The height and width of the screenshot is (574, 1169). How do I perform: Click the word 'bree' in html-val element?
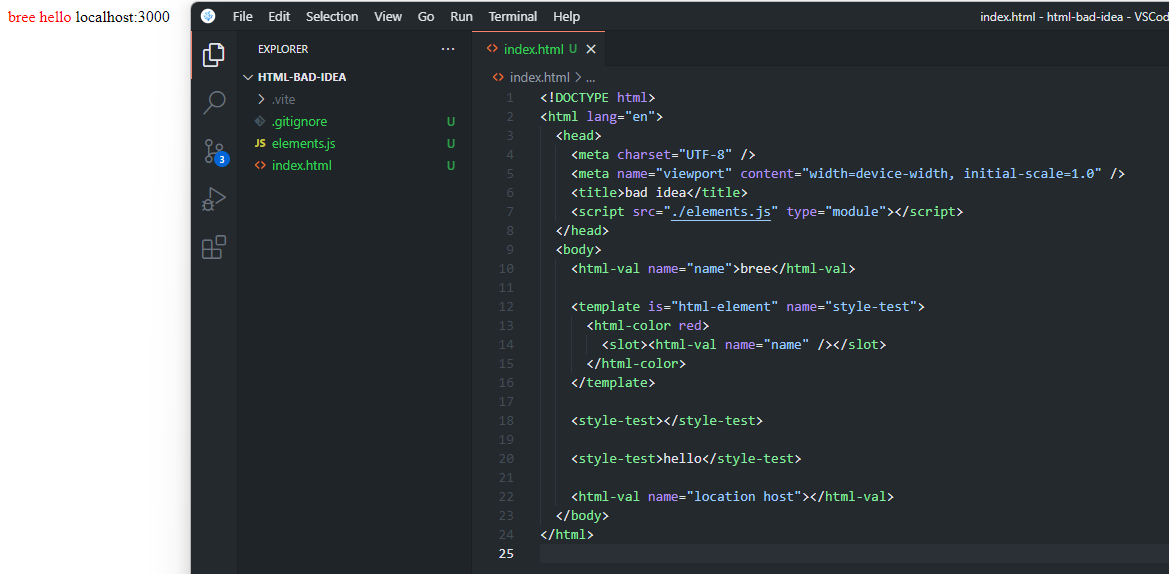click(754, 268)
